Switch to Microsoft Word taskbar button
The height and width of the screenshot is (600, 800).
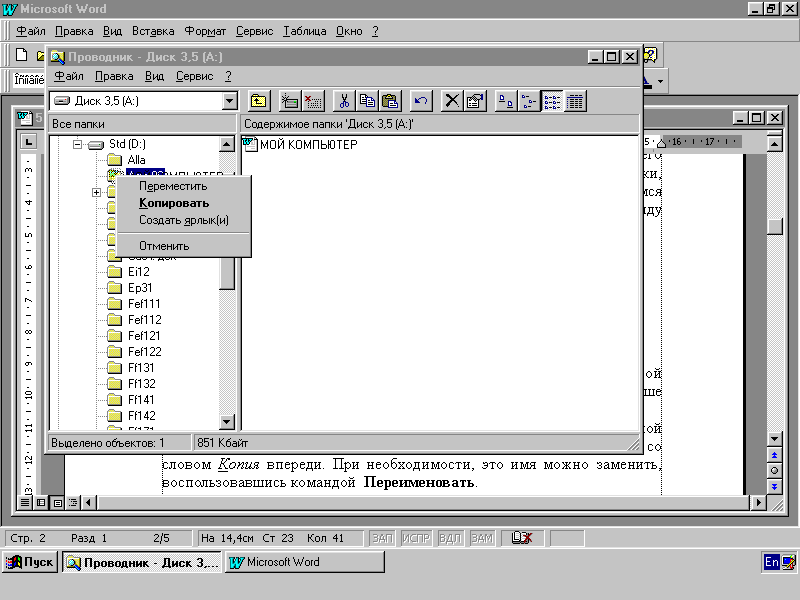coord(305,562)
